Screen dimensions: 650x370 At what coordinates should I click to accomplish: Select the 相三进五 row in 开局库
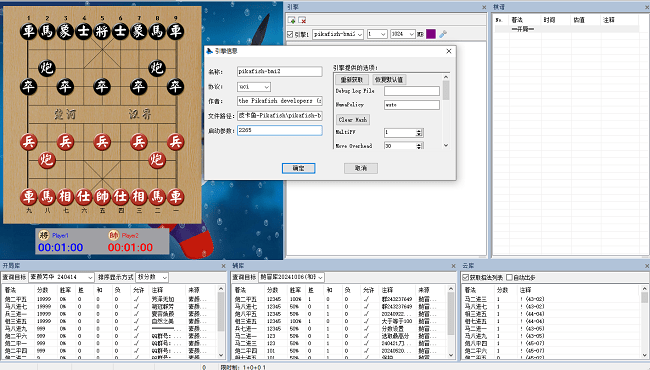click(109, 321)
